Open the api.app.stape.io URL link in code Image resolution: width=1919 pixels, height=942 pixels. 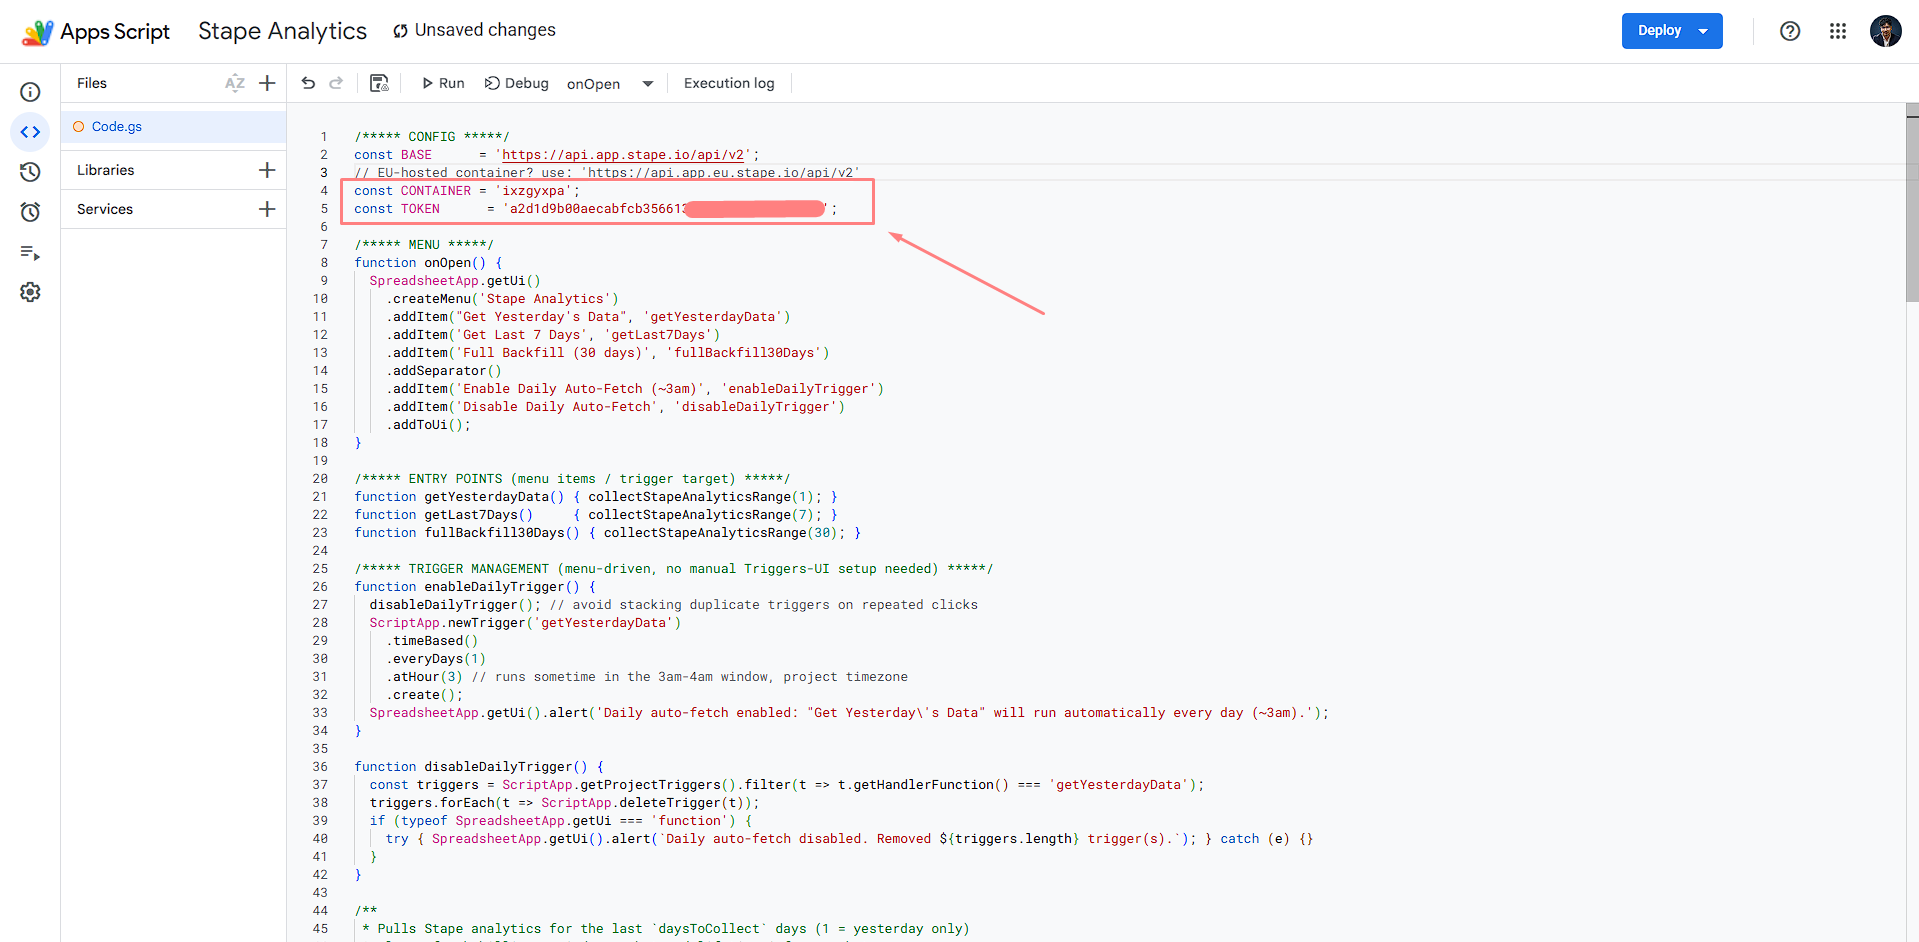pos(623,155)
